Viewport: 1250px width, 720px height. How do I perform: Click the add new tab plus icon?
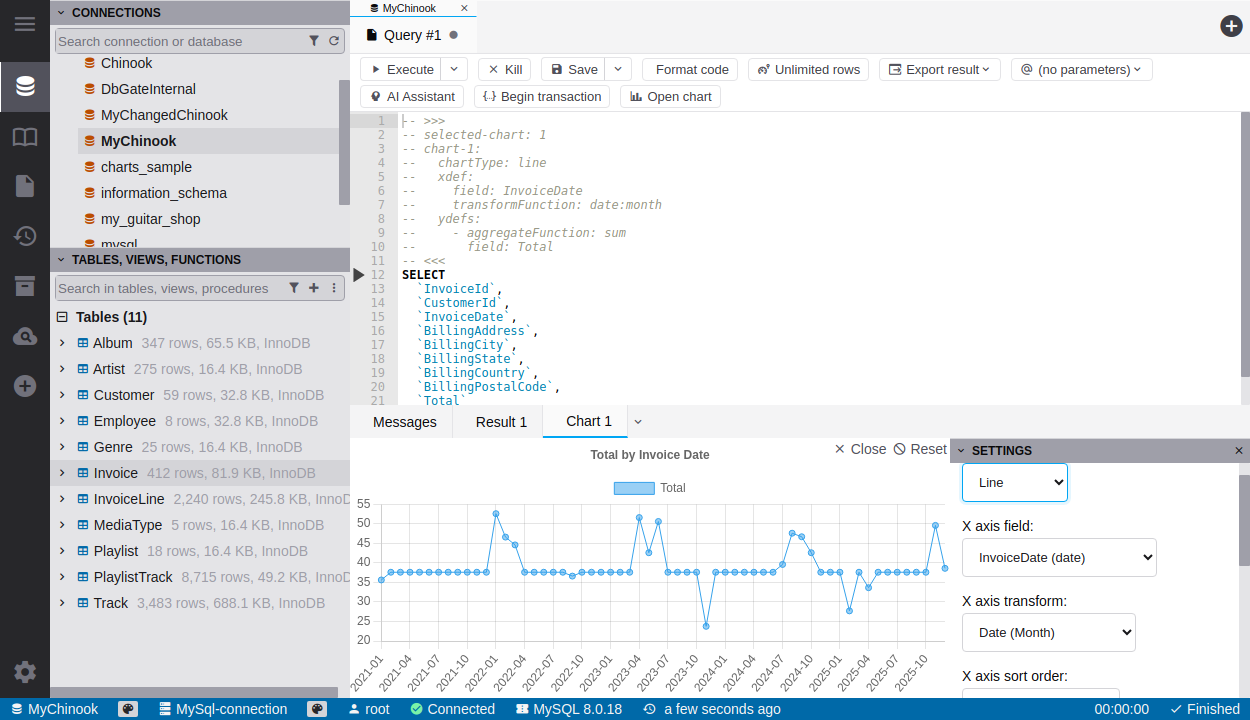click(x=1232, y=26)
